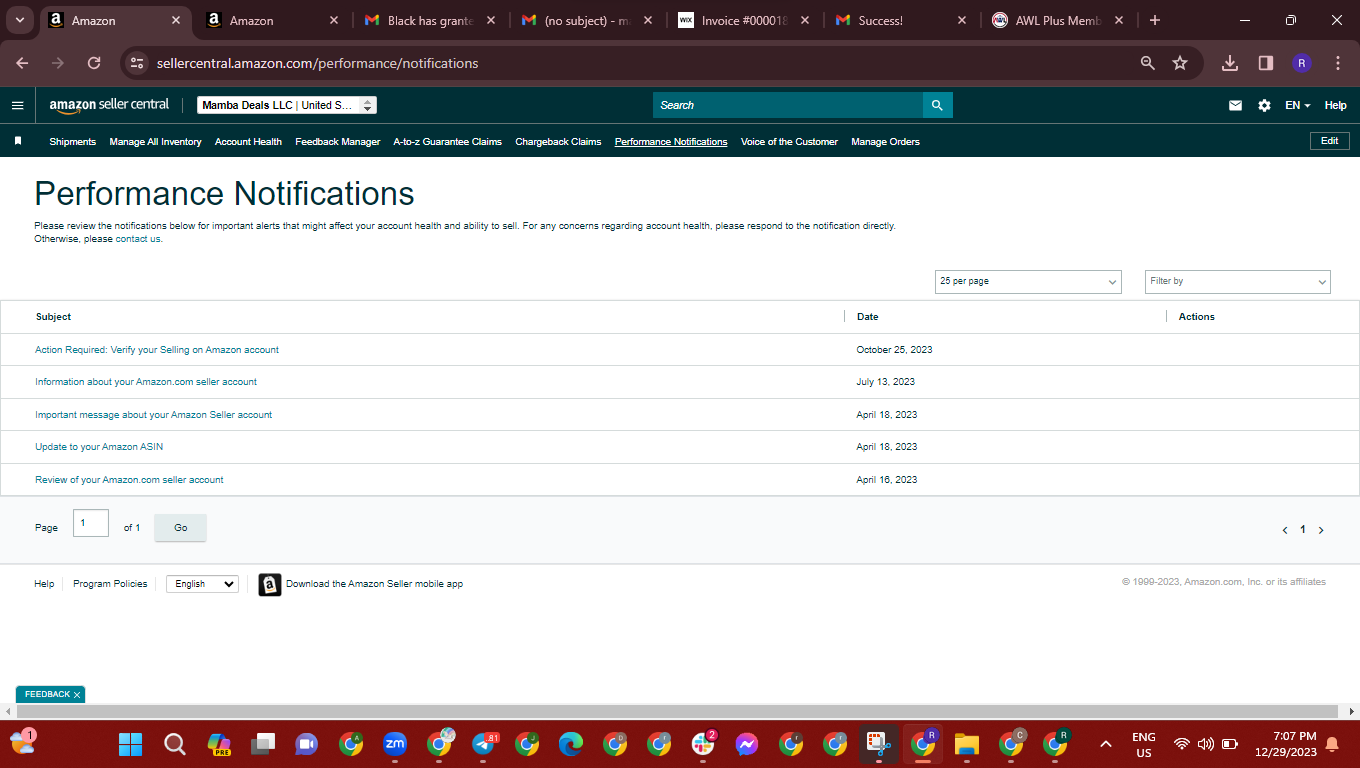Click the Help link in the header

[x=1335, y=105]
